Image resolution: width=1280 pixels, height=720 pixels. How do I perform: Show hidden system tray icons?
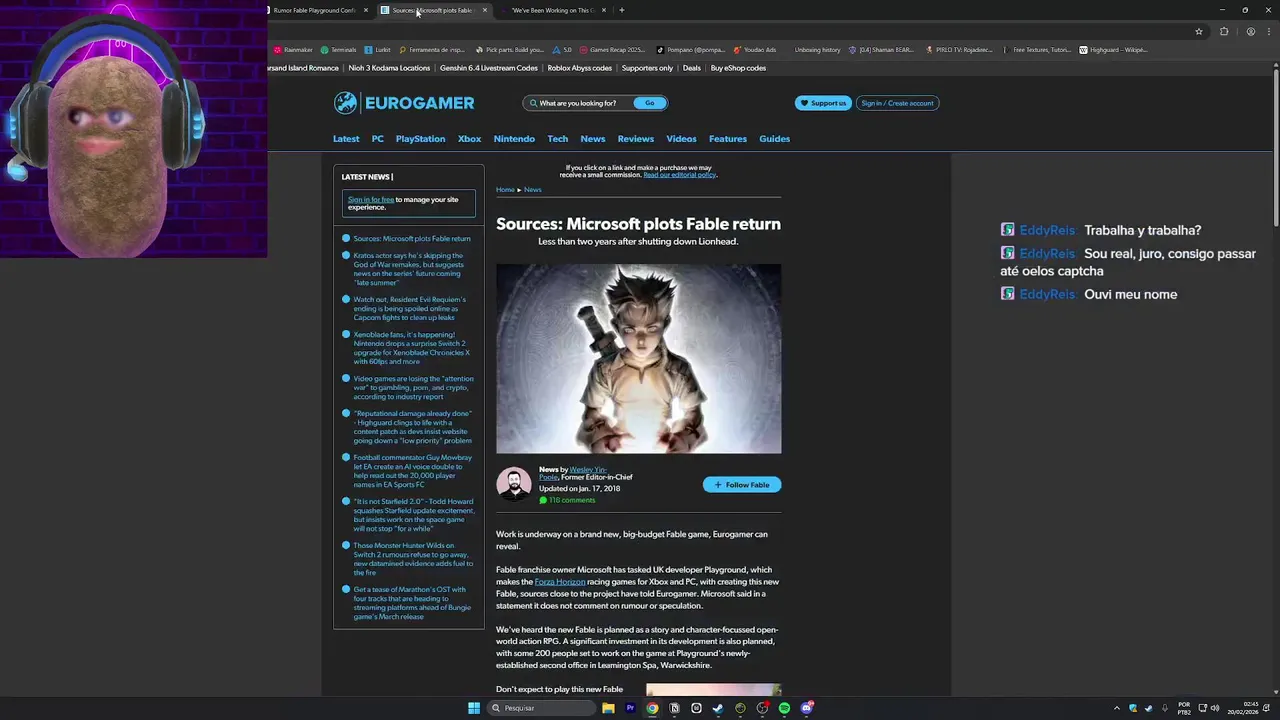(x=1117, y=708)
